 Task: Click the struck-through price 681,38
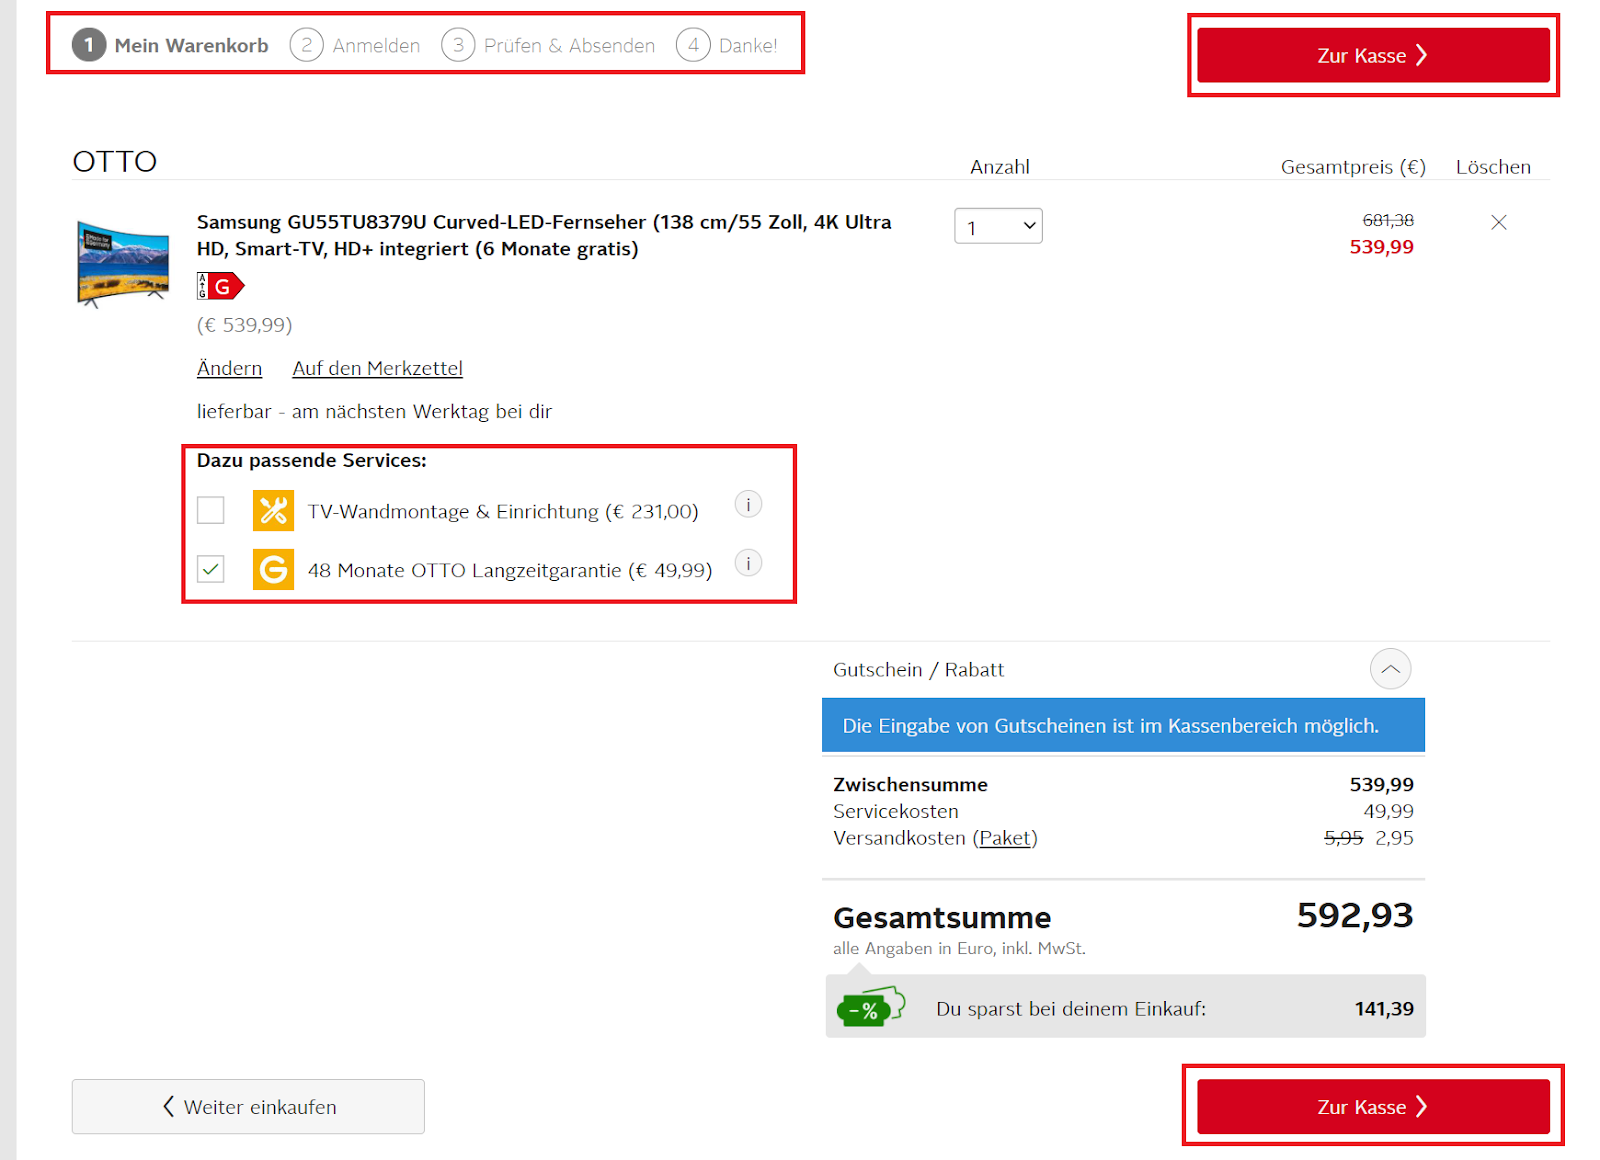click(1388, 220)
